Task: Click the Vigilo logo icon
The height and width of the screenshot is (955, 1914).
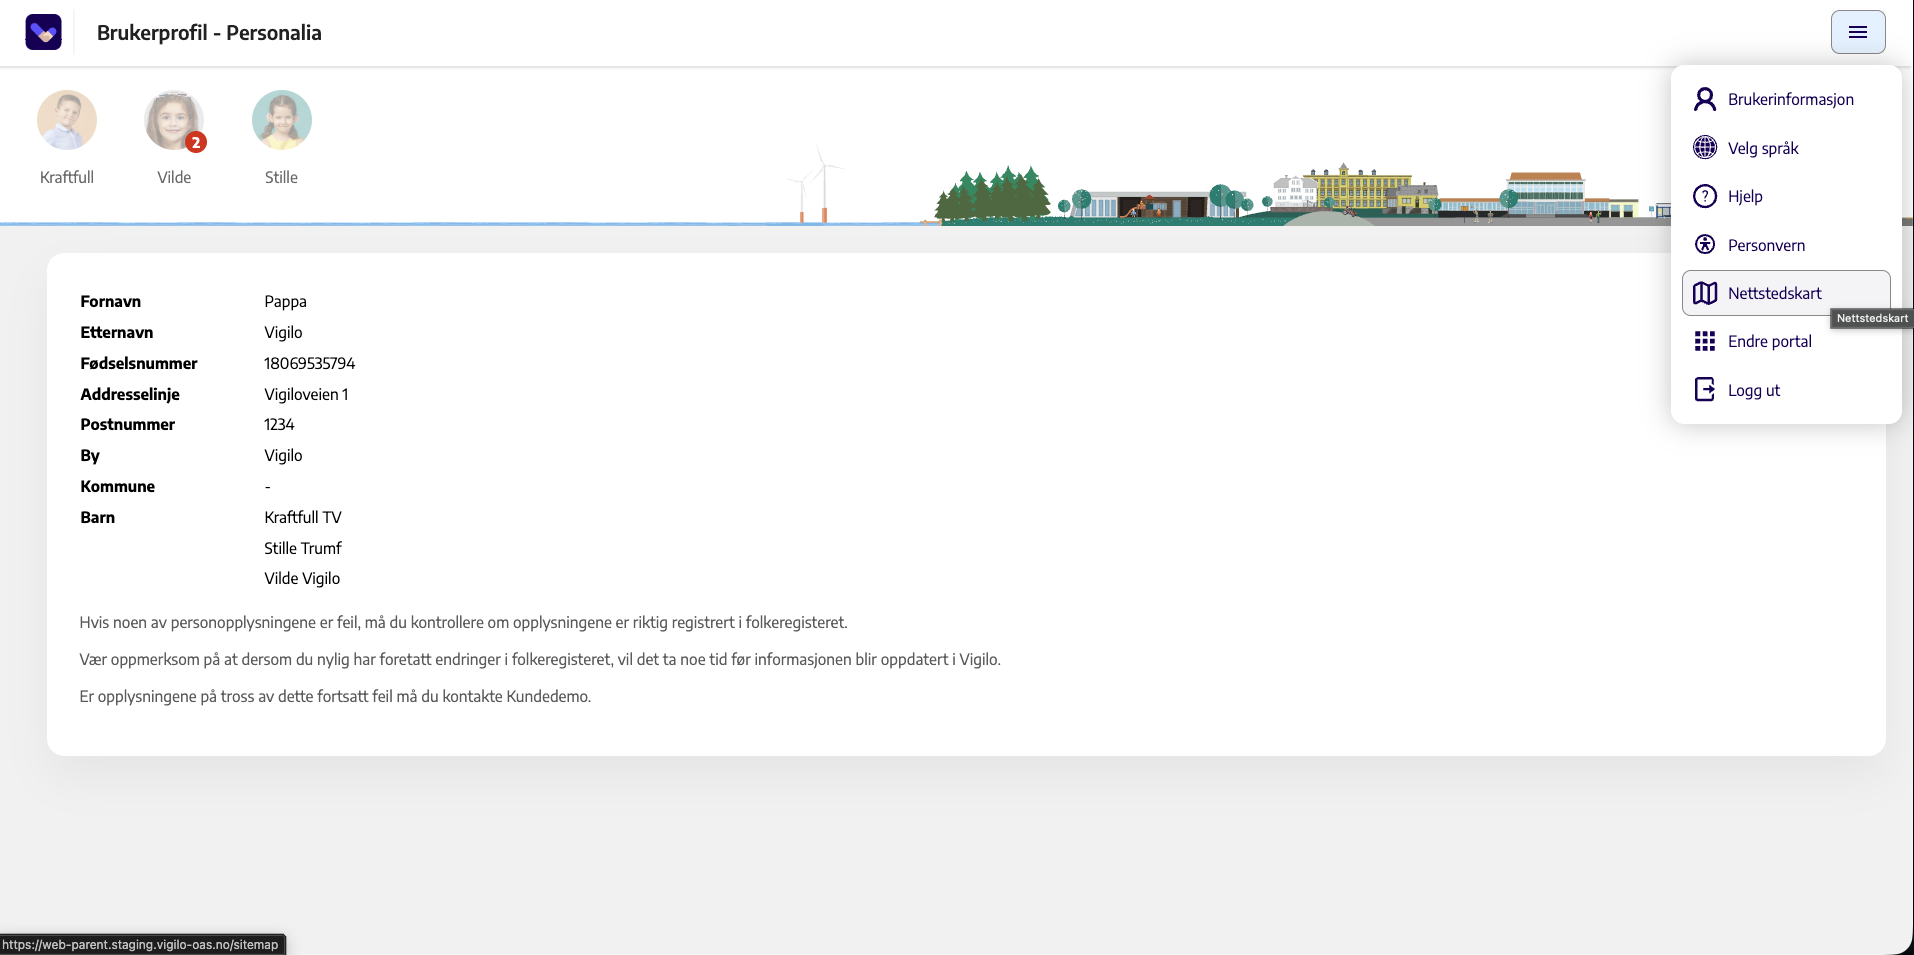Action: click(x=43, y=32)
